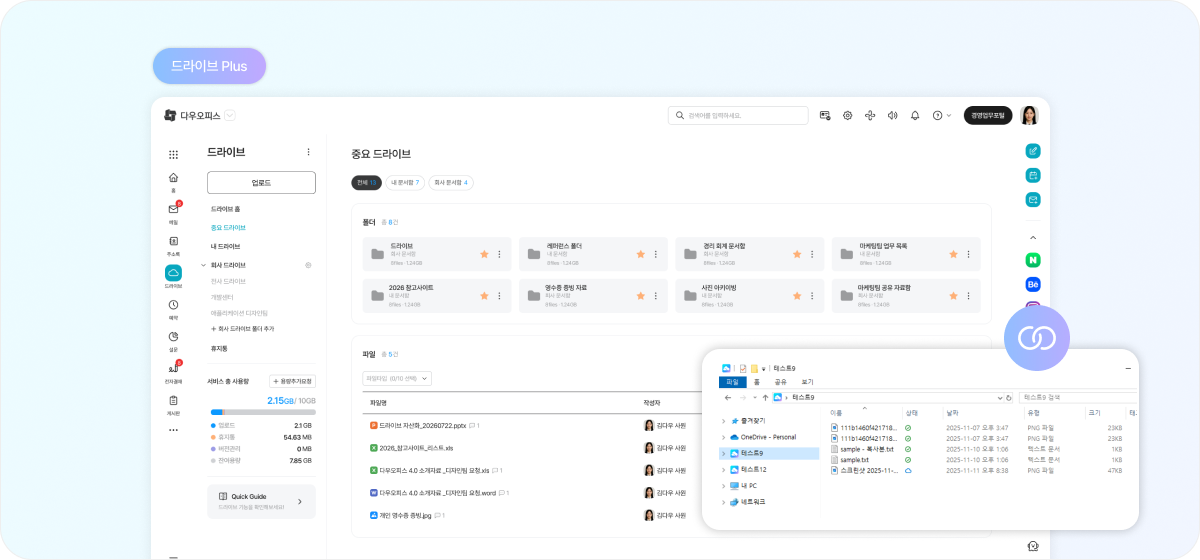Click the announcement speaker icon
The width and height of the screenshot is (1200, 560).
(892, 116)
